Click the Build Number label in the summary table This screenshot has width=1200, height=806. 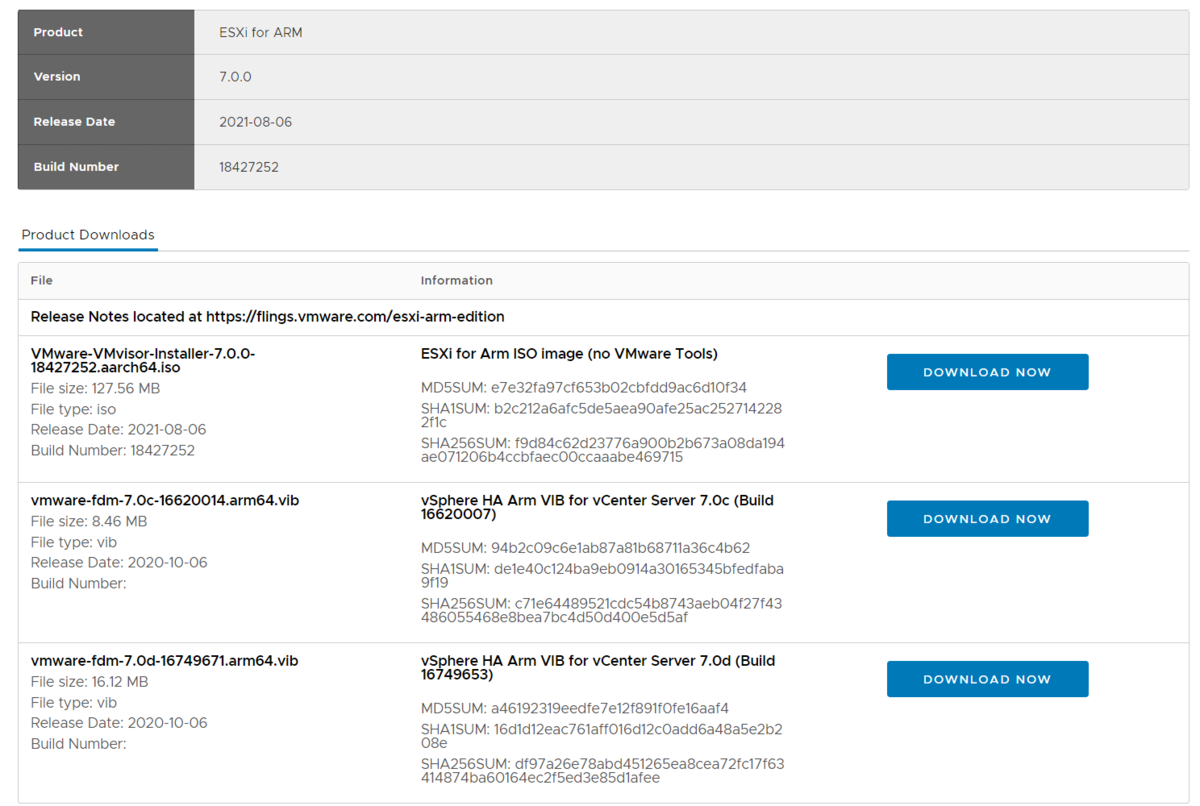click(76, 167)
